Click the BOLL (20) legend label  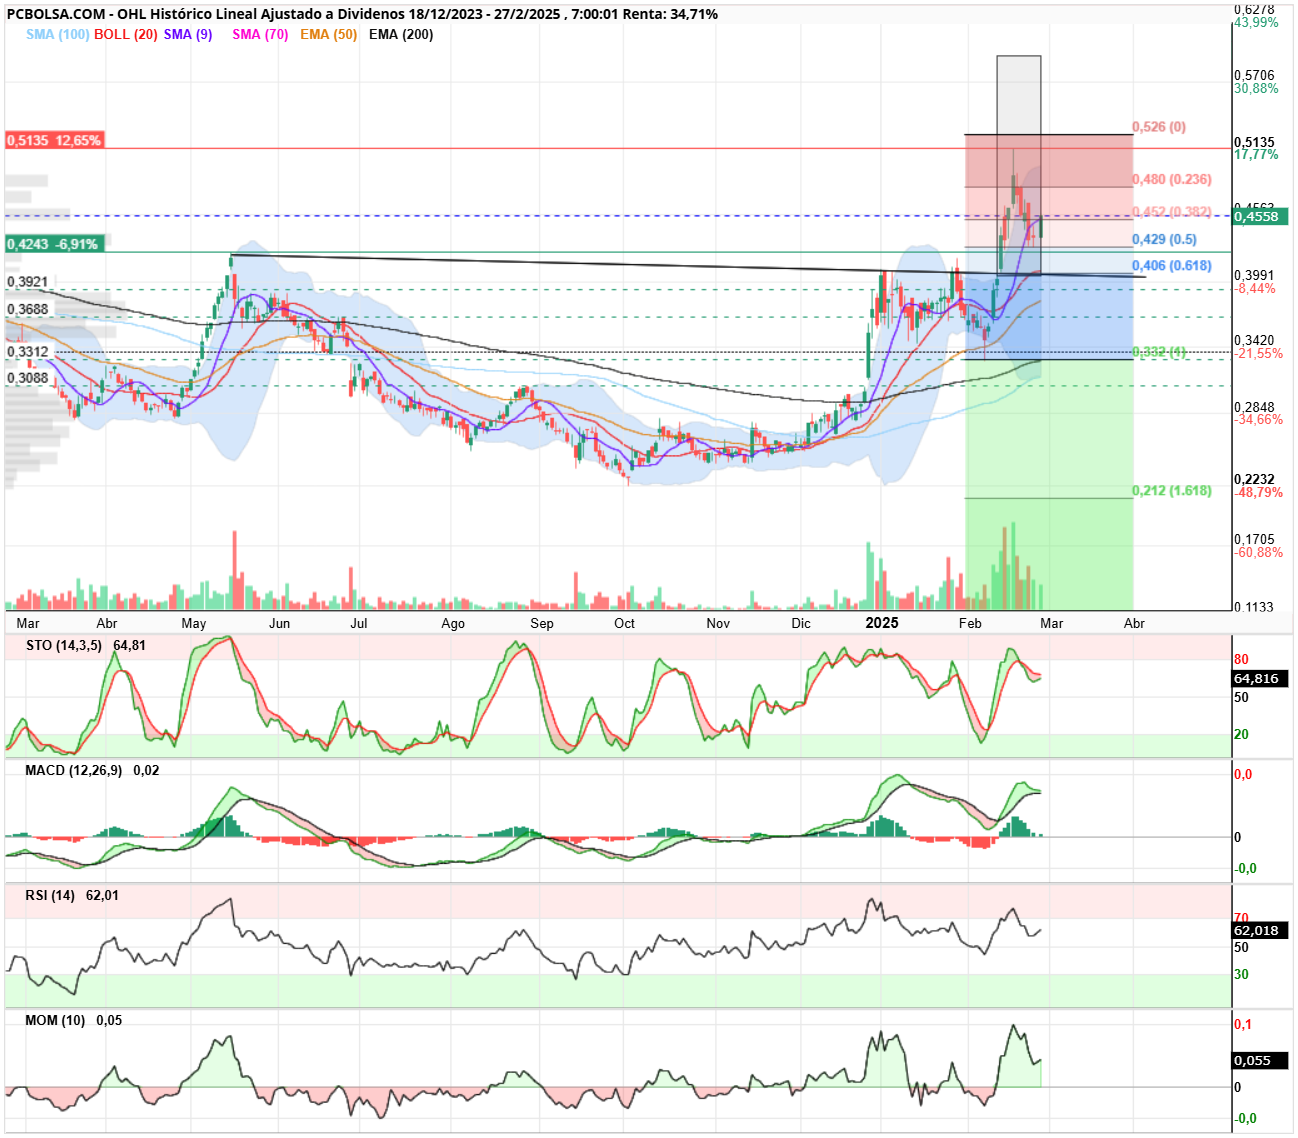126,34
